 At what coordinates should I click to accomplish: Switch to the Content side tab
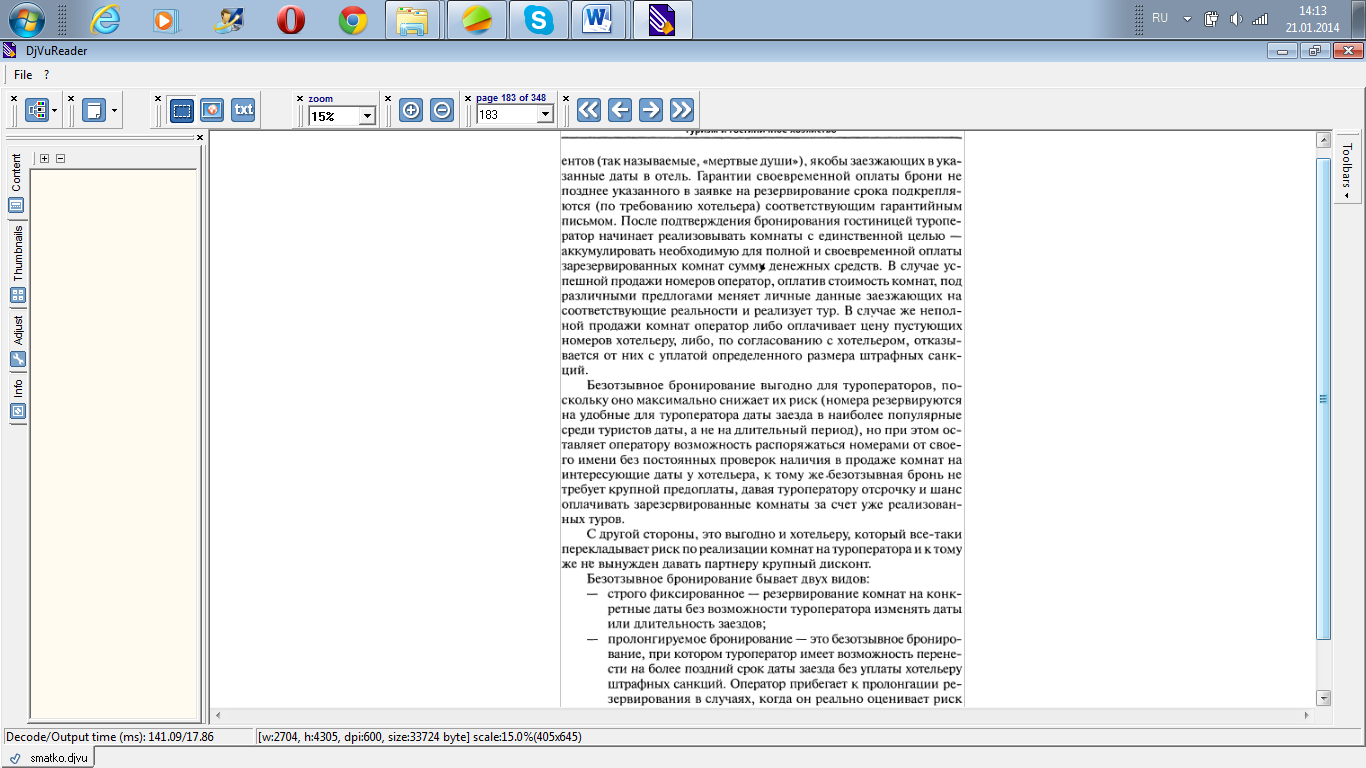pyautogui.click(x=17, y=185)
